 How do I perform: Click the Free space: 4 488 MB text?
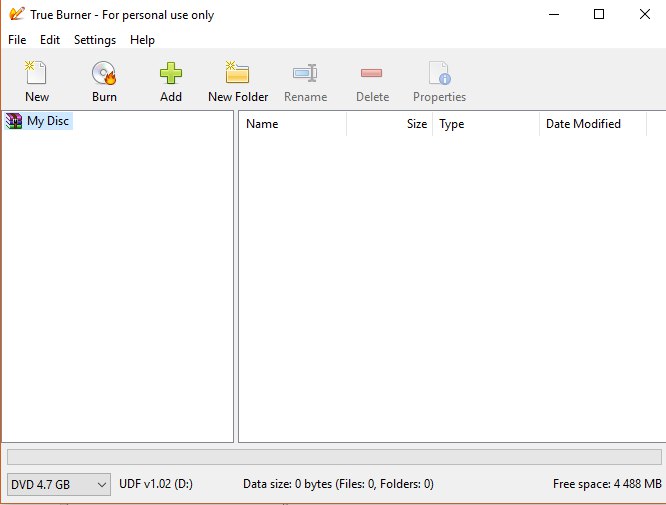tap(607, 484)
